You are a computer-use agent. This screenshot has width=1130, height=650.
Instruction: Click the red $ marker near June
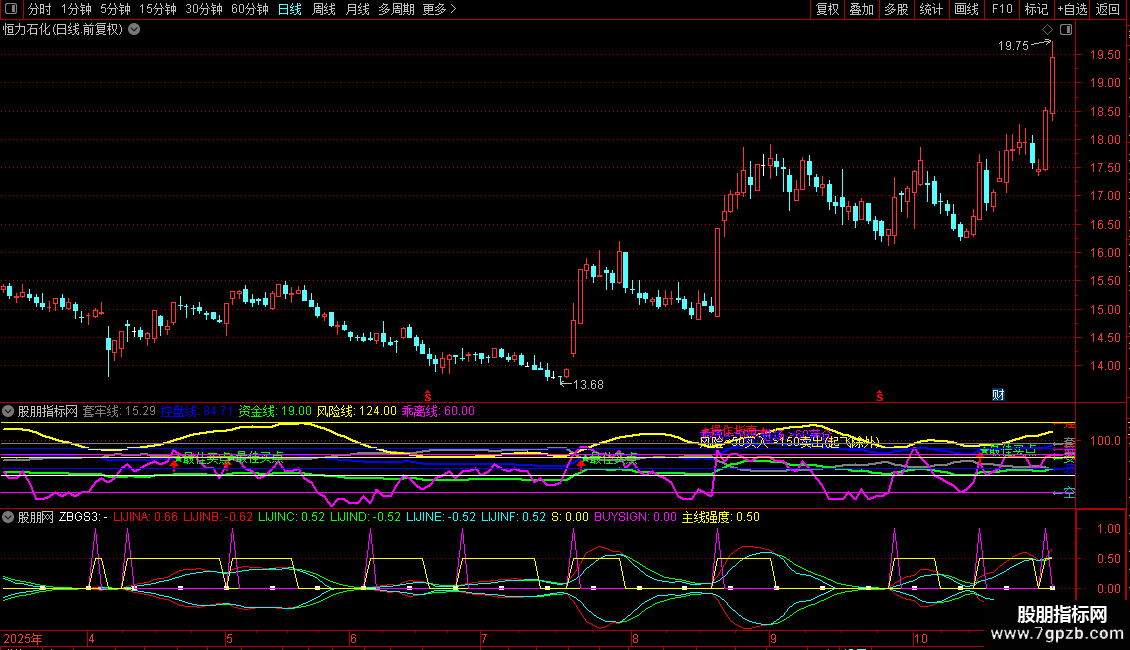point(428,396)
